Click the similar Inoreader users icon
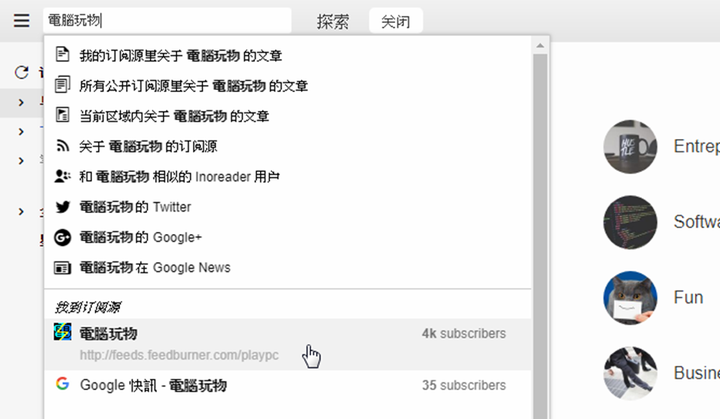The image size is (720, 419). click(x=62, y=176)
